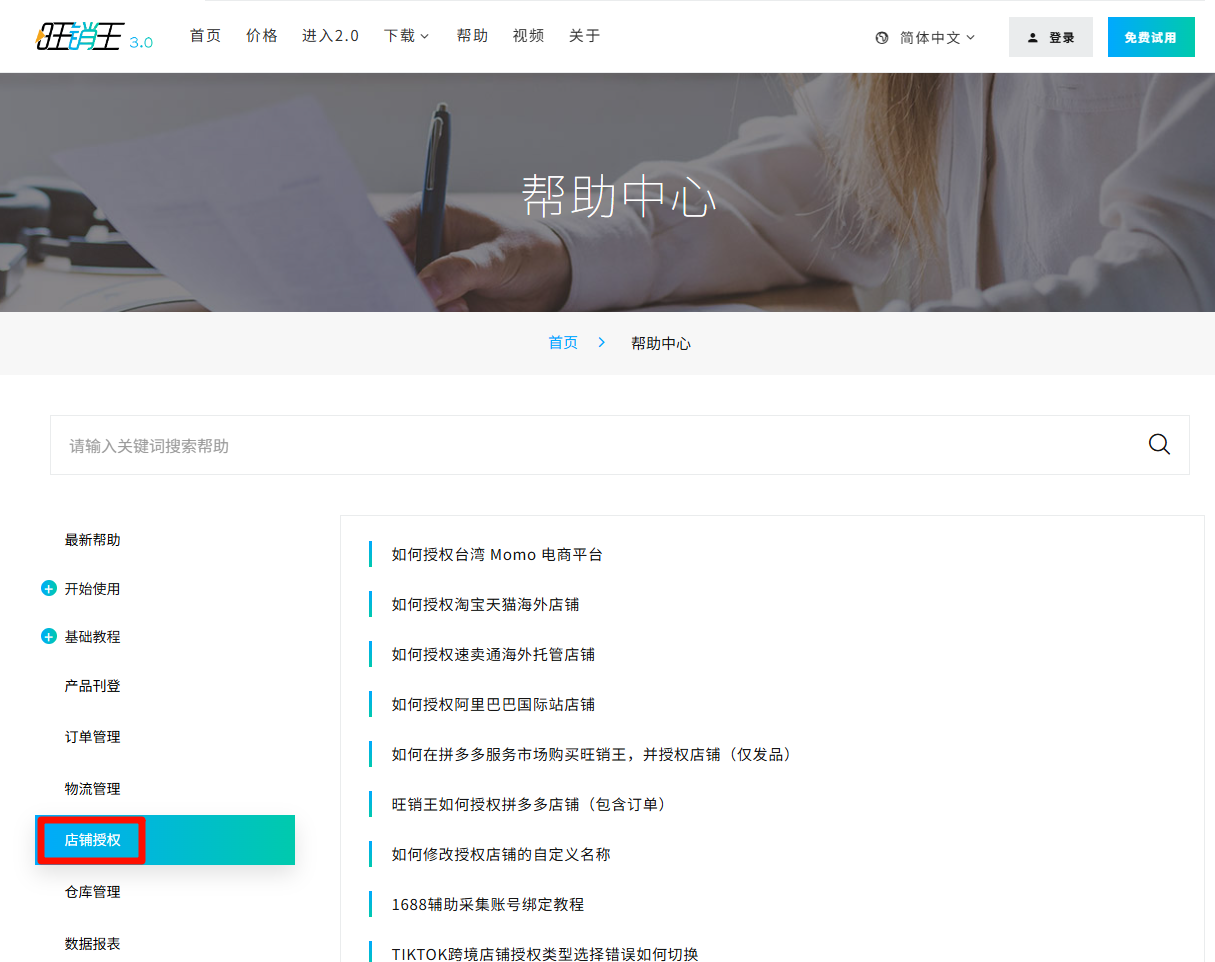Click the 开始使用 sidebar label
This screenshot has width=1215, height=962.
tap(93, 589)
